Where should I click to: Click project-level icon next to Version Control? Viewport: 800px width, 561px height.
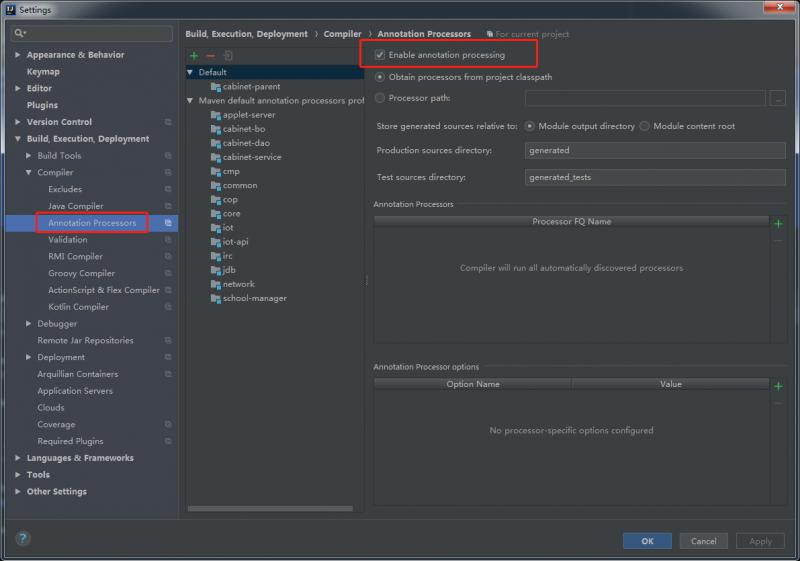coord(168,122)
